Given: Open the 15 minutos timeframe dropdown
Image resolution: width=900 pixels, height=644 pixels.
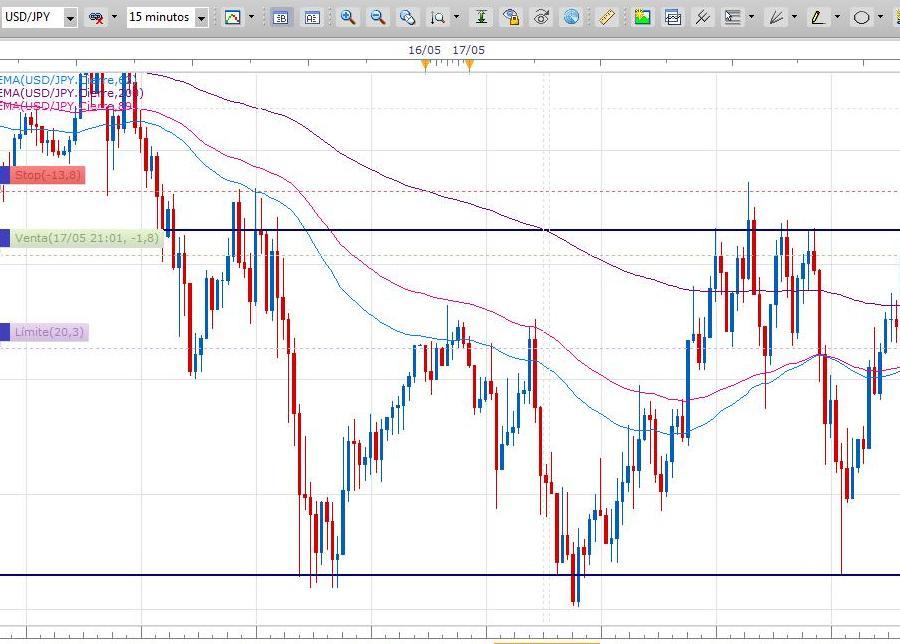Looking at the screenshot, I should point(202,18).
